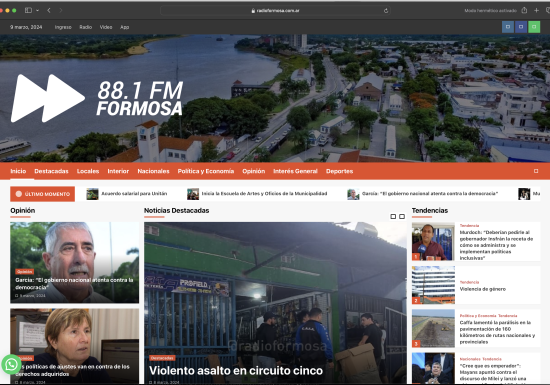Go to the Interés General menu item

pos(295,171)
